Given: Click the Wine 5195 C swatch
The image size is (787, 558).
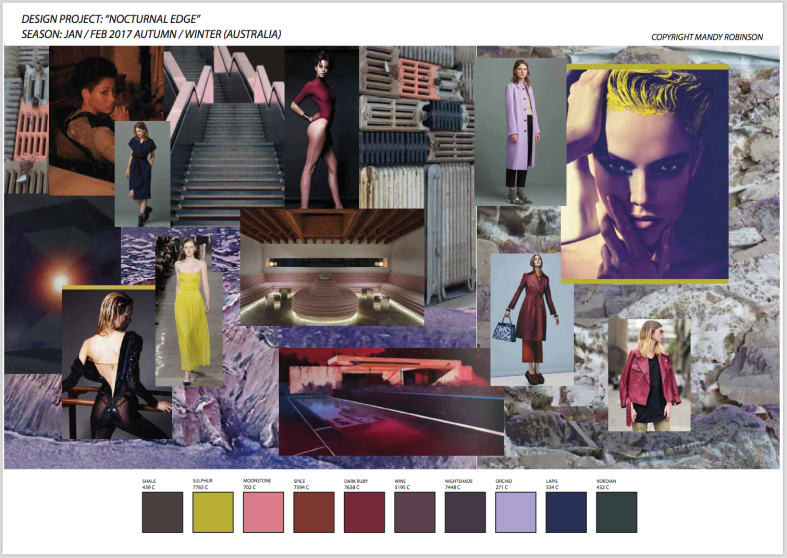Looking at the screenshot, I should pyautogui.click(x=415, y=512).
